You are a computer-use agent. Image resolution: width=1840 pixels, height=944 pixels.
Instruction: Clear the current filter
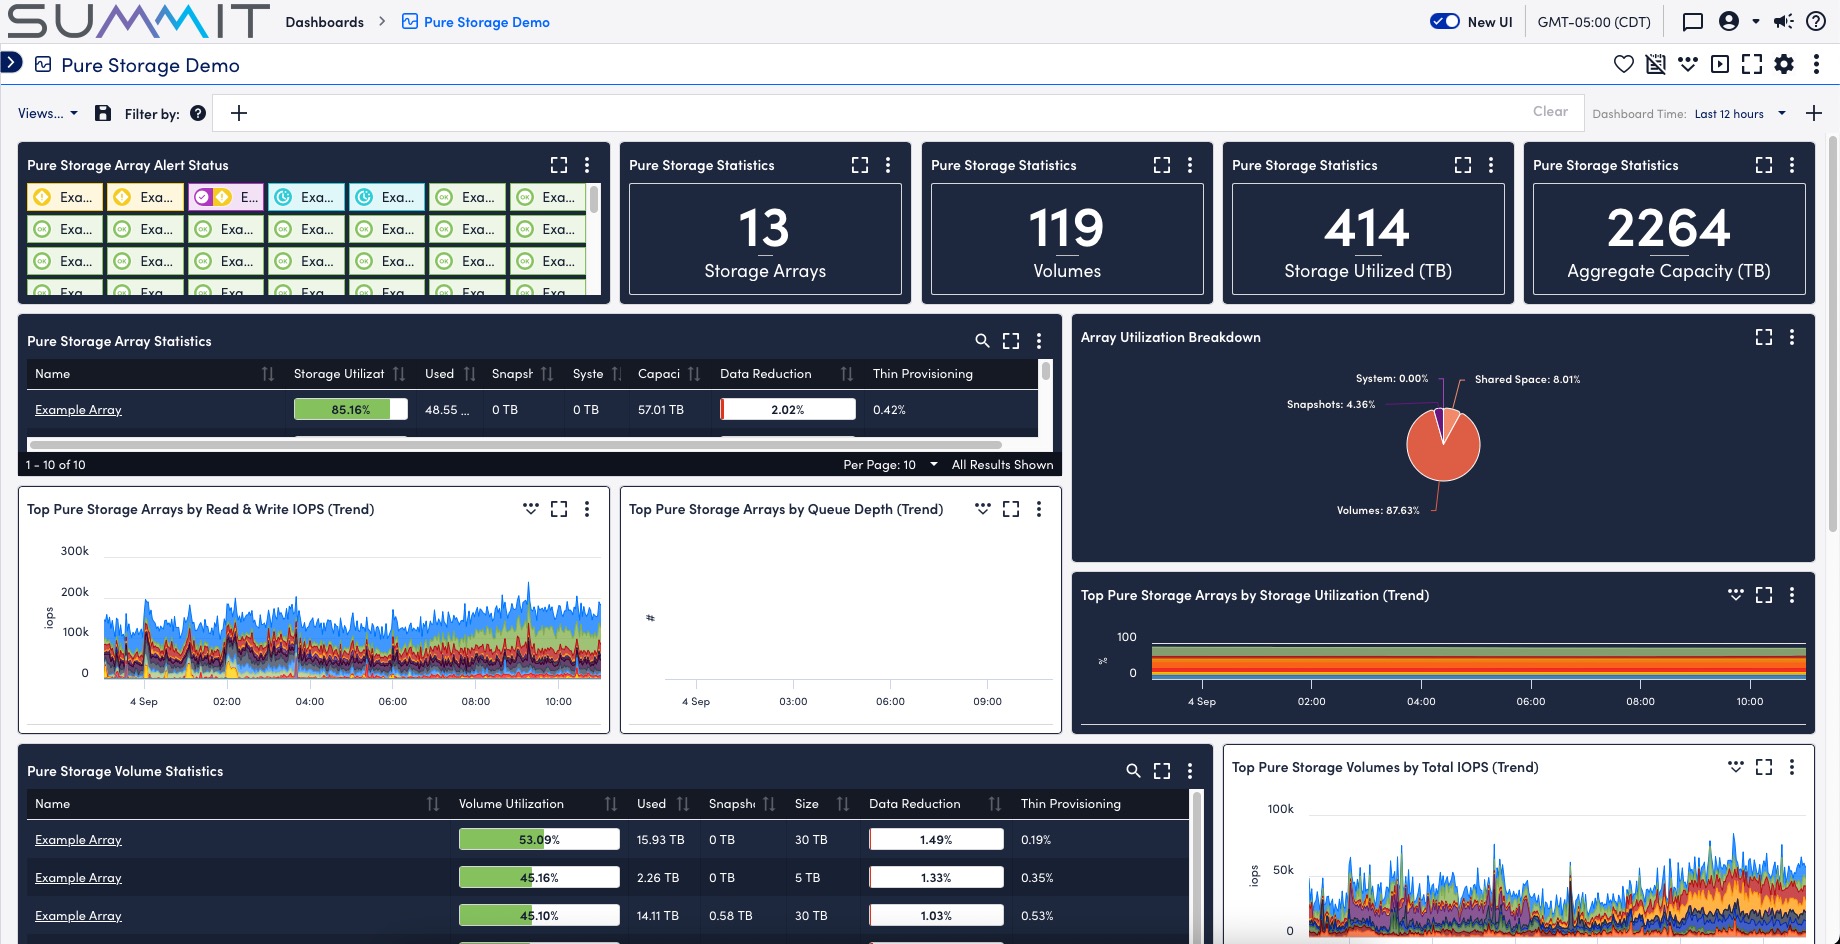(1549, 111)
